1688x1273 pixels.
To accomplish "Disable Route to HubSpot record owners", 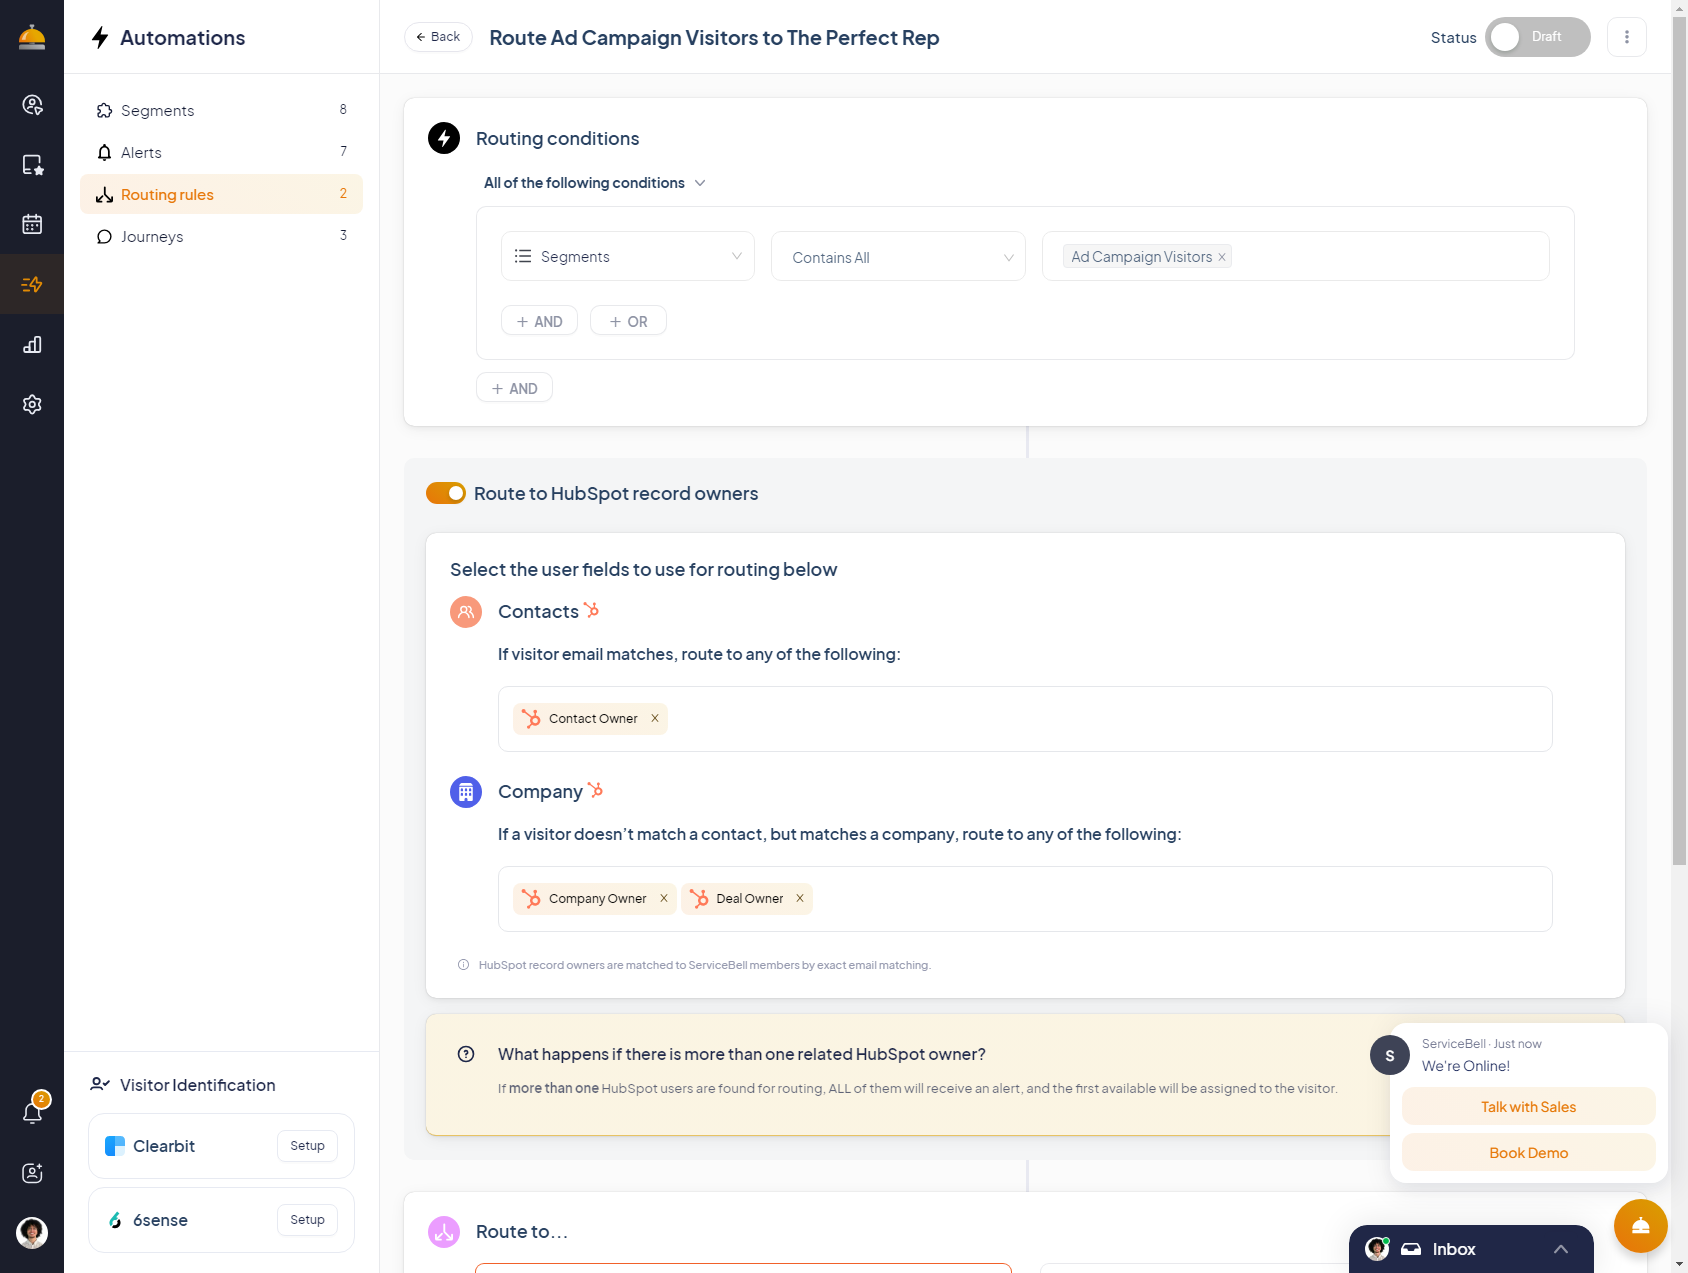I will (x=446, y=493).
